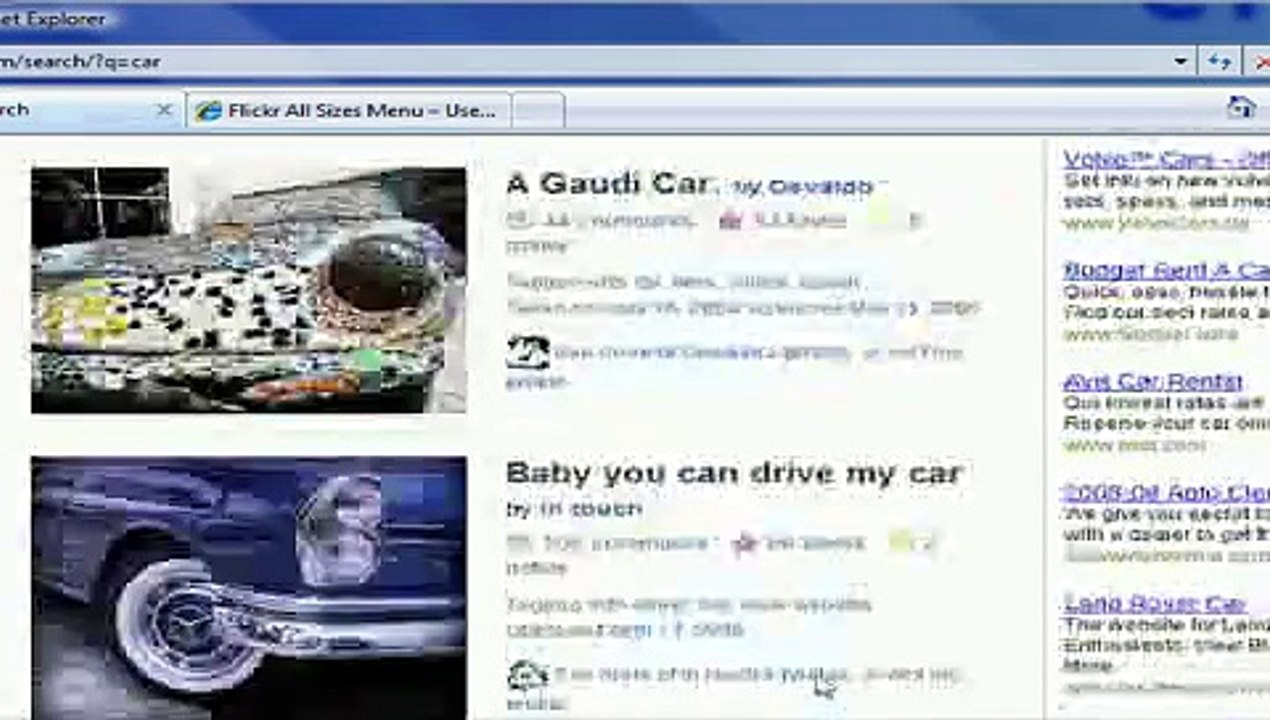Image resolution: width=1270 pixels, height=720 pixels.
Task: Visit photographer Osvaldo's profile link
Action: pyautogui.click(x=818, y=186)
